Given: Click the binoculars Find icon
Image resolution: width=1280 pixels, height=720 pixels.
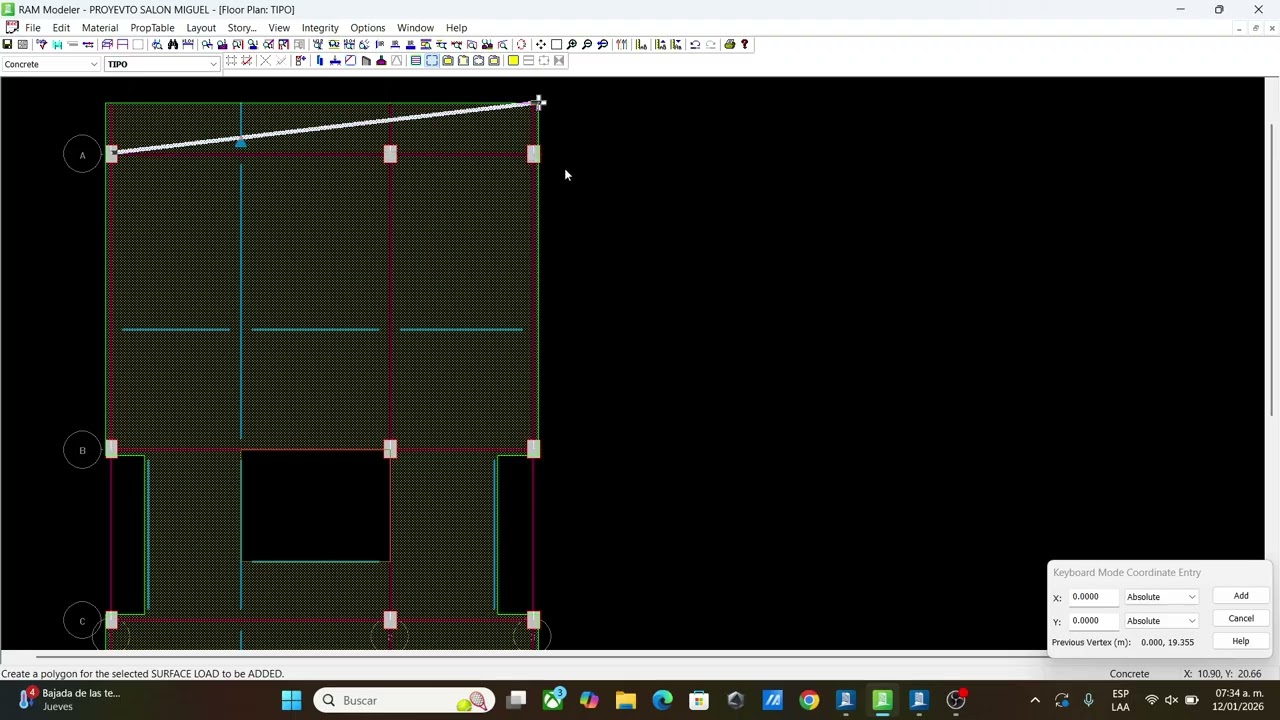Looking at the screenshot, I should pos(173,44).
